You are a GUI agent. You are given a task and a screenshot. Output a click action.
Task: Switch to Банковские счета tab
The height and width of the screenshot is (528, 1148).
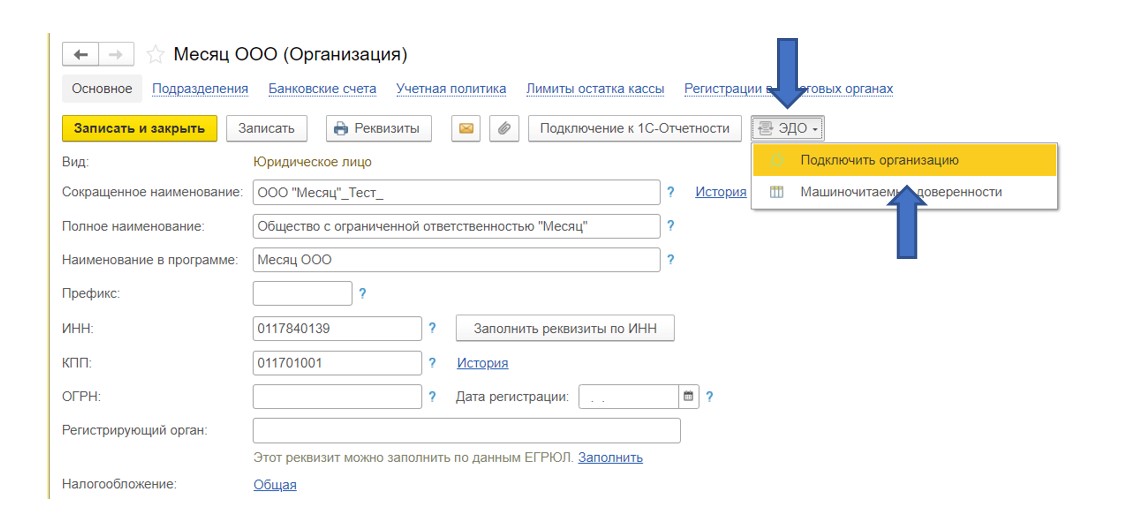point(322,89)
